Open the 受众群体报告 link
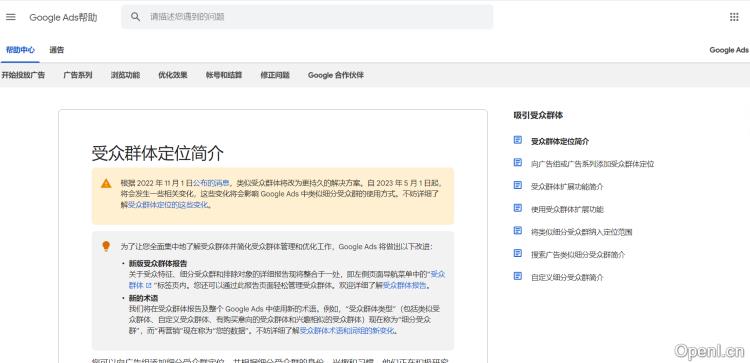 [405, 286]
